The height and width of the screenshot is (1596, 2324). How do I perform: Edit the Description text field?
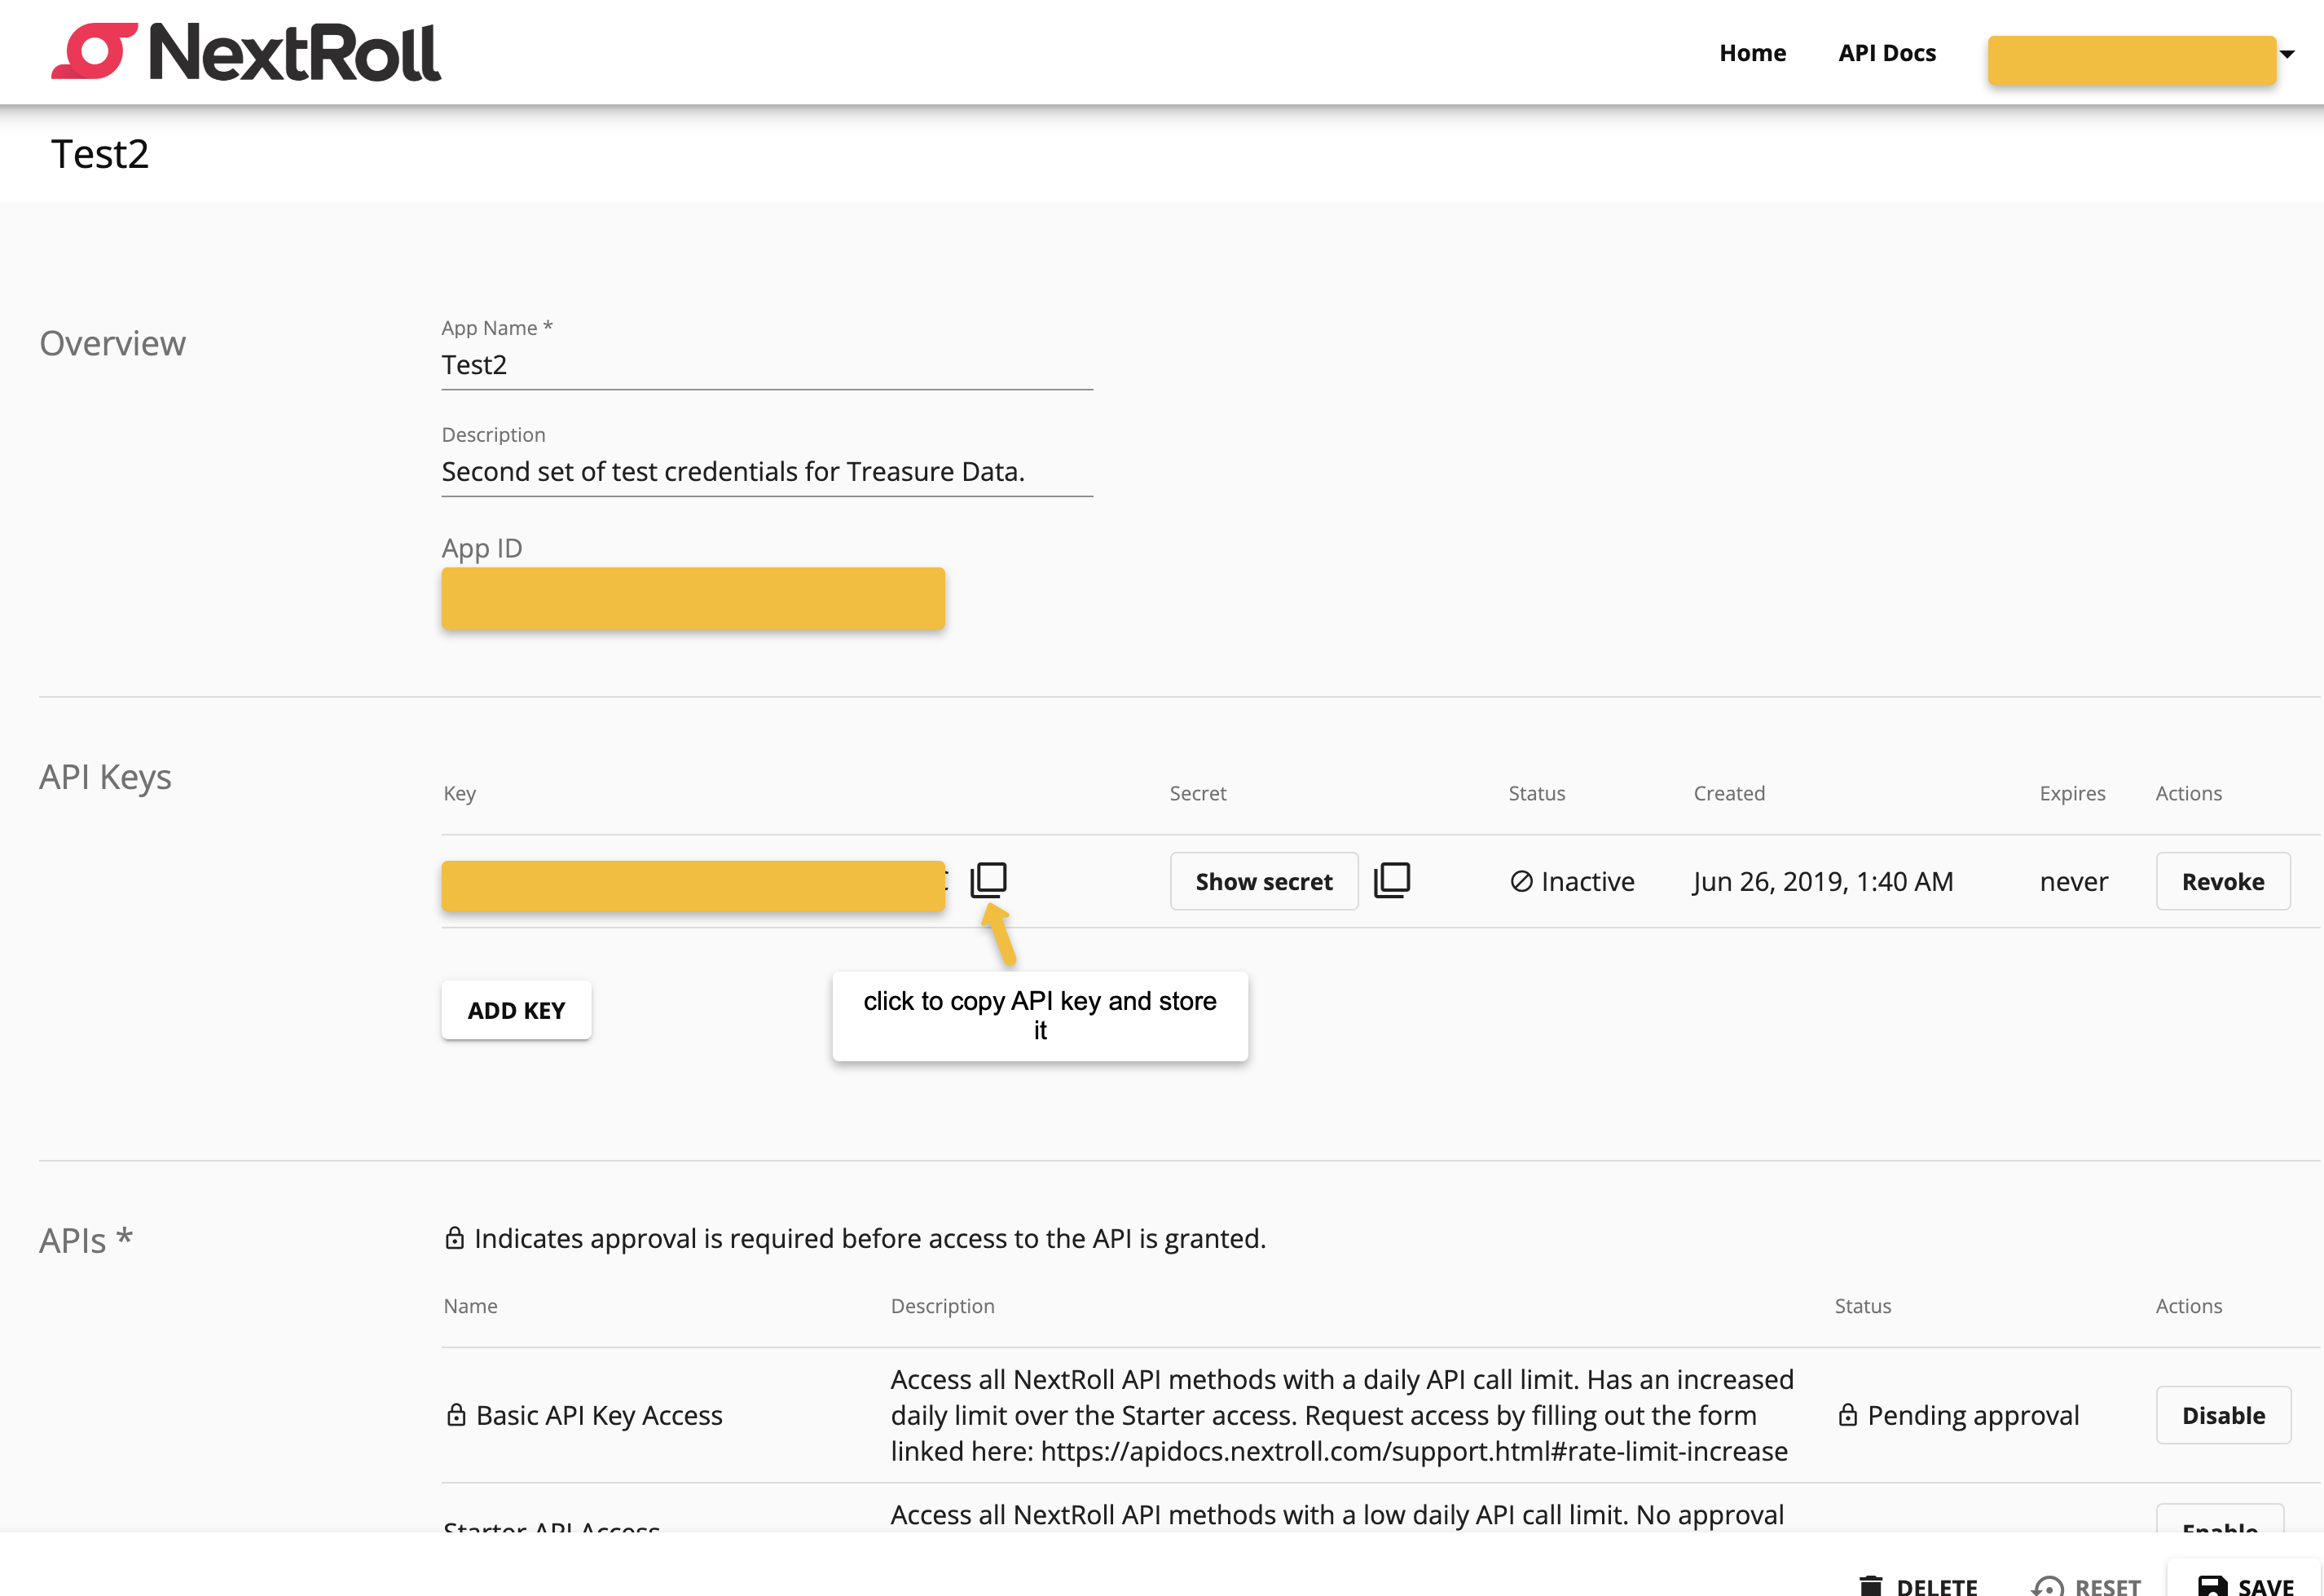766,472
